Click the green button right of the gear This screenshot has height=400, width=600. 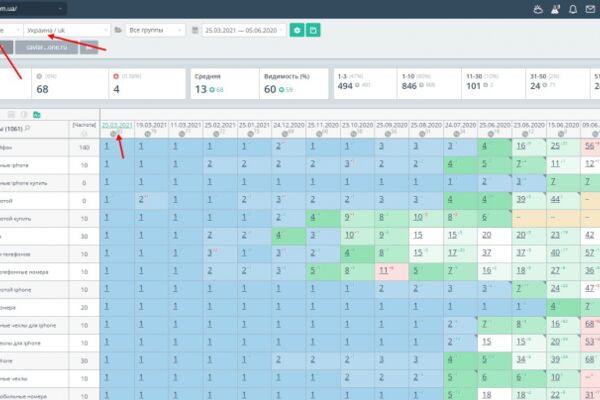(313, 30)
